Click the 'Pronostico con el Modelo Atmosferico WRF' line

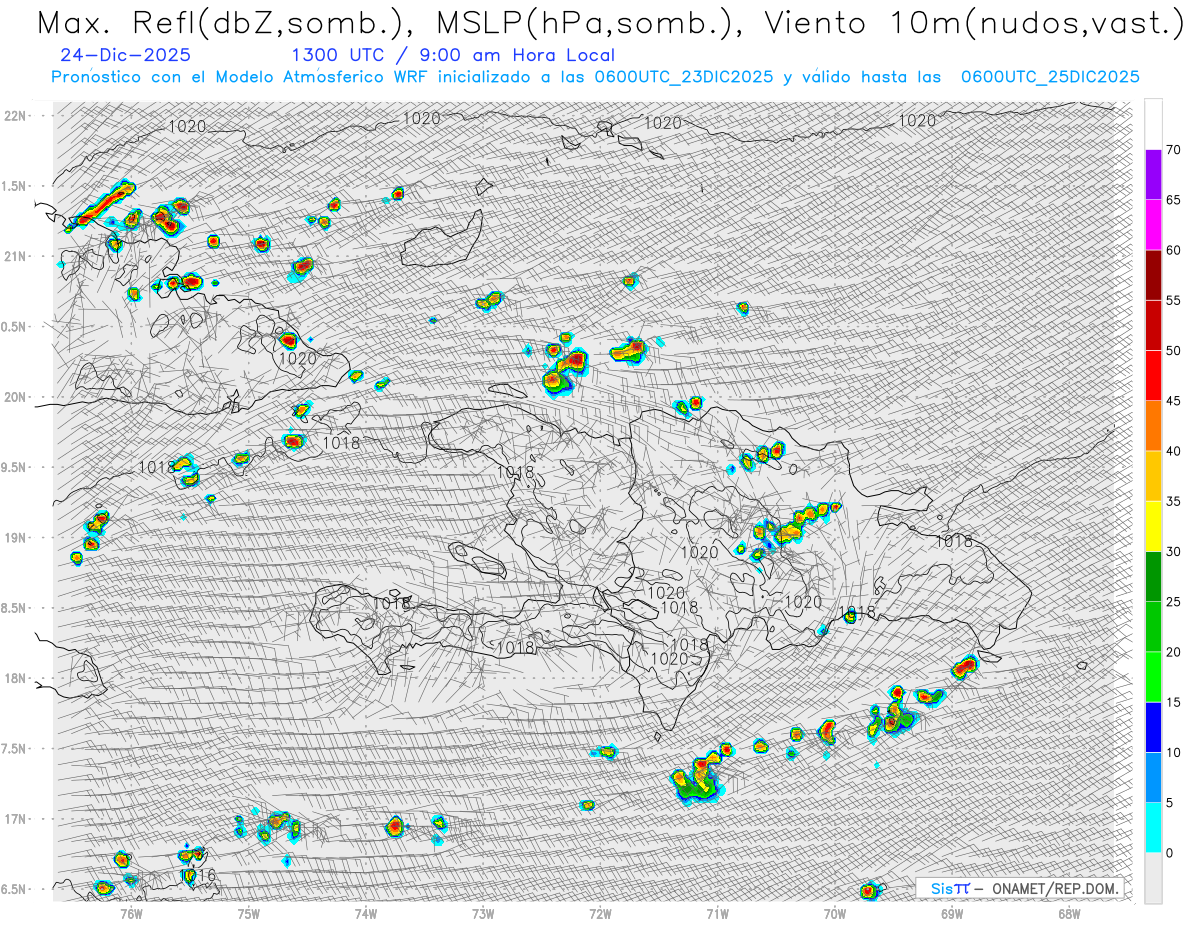595,77
